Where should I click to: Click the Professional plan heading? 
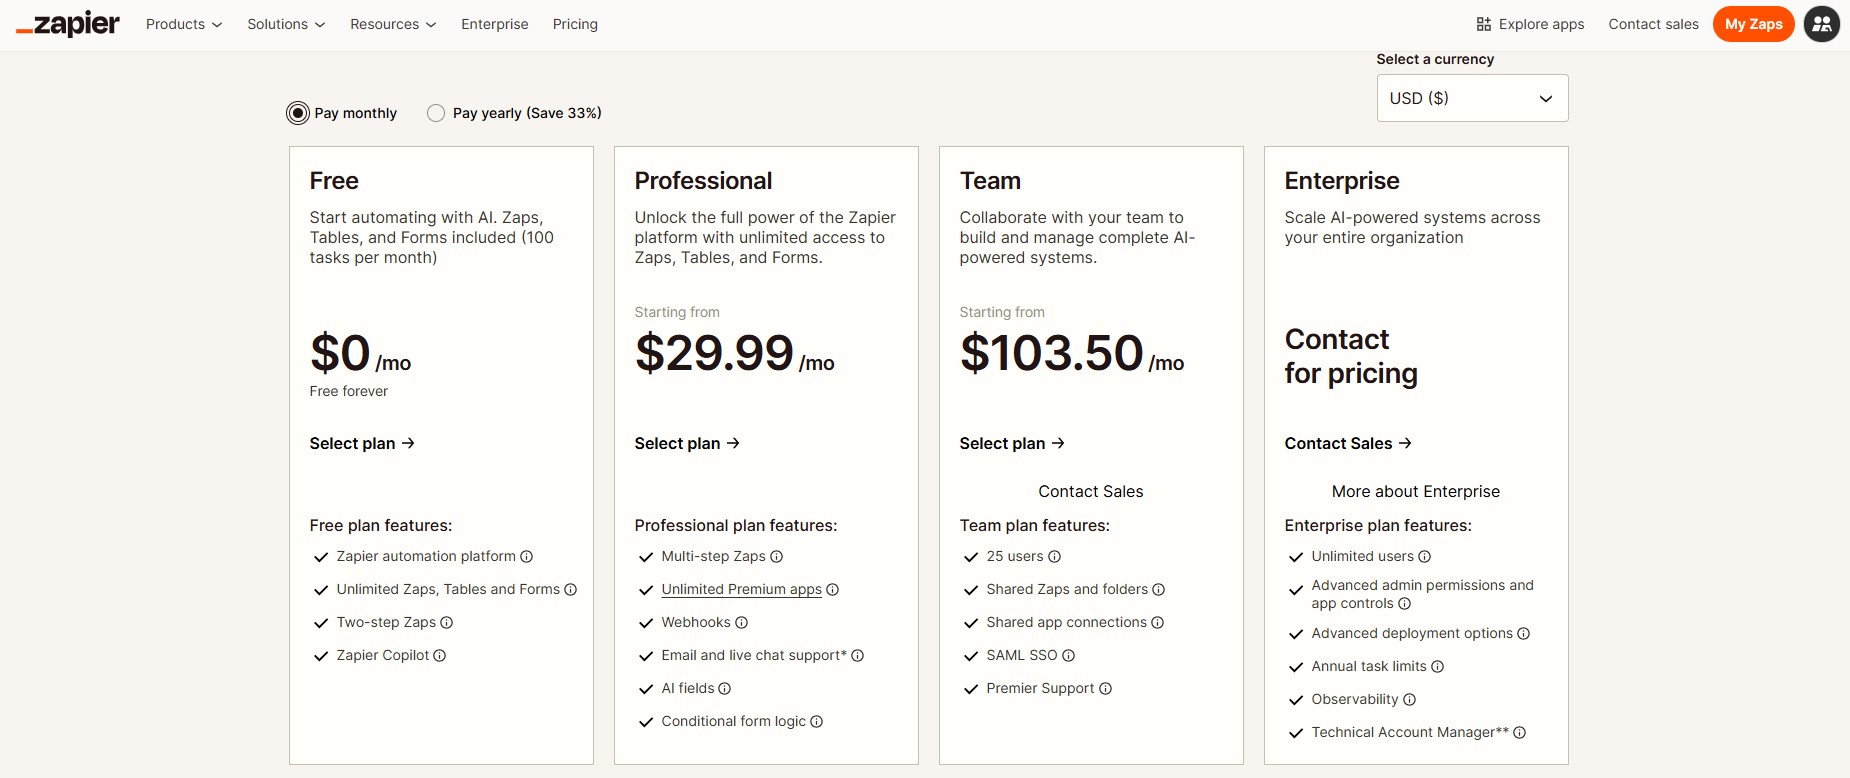(x=703, y=181)
